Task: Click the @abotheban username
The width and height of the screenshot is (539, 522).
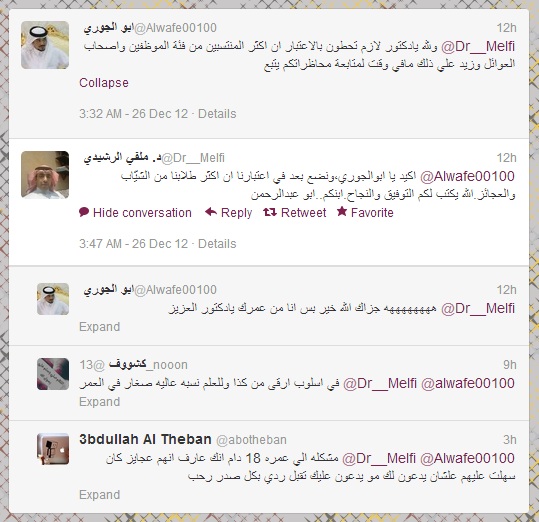Action: (251, 440)
